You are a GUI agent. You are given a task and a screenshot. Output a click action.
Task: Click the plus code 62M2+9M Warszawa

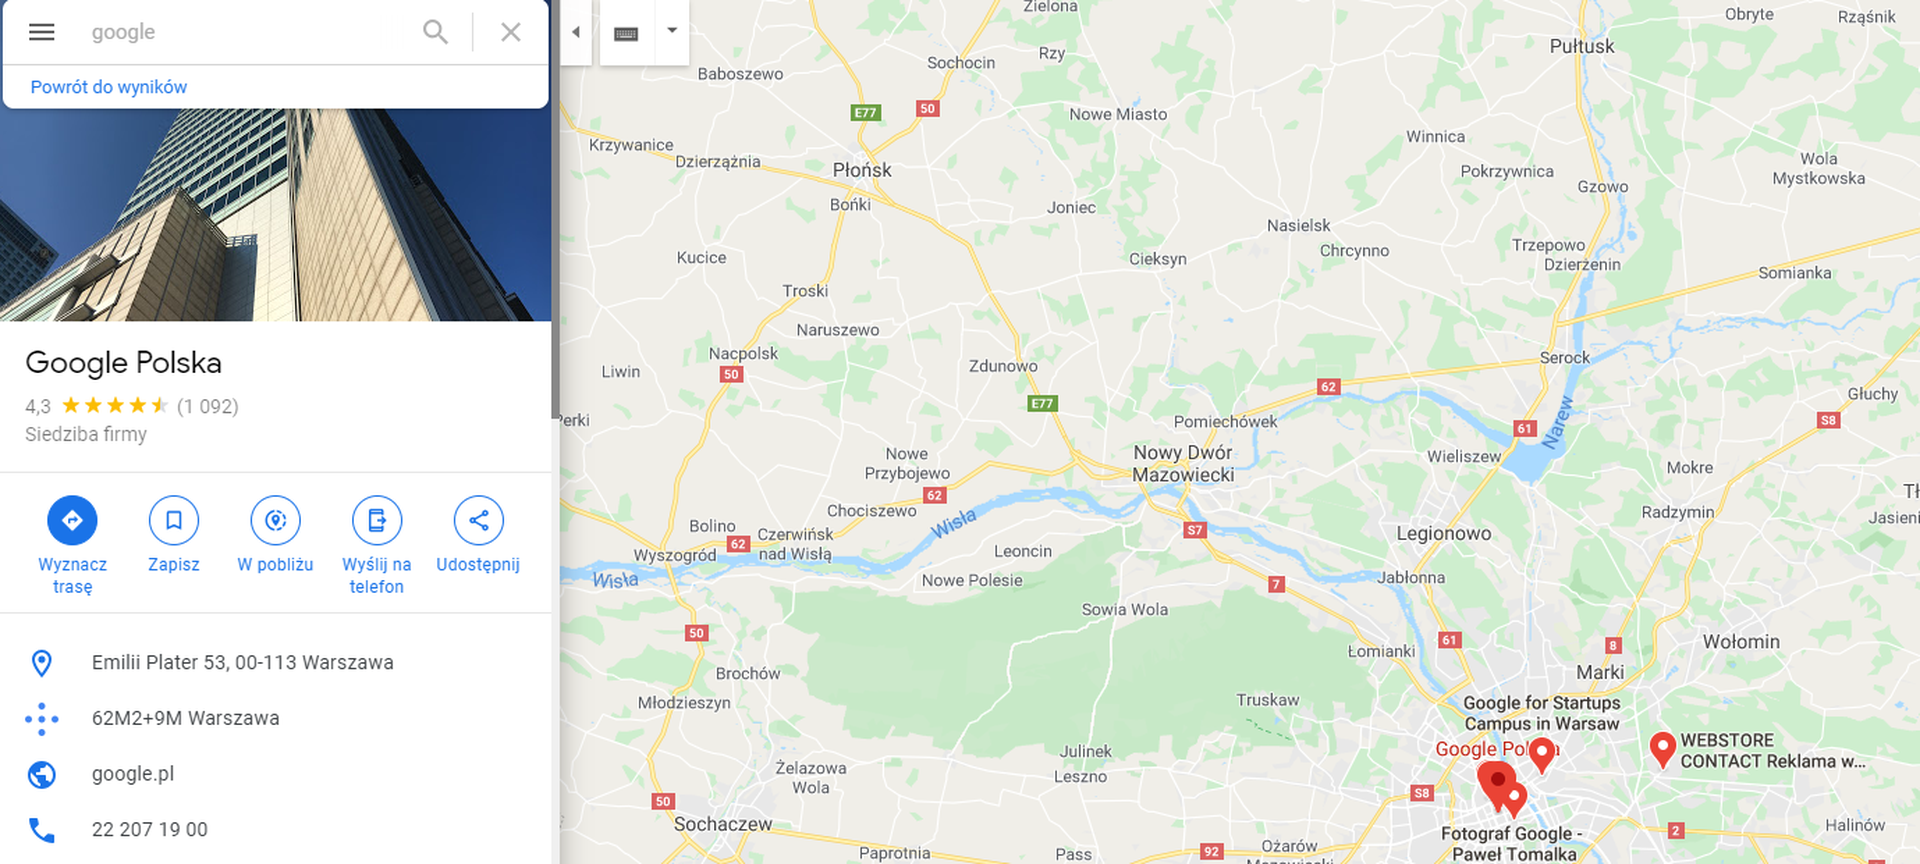(186, 718)
